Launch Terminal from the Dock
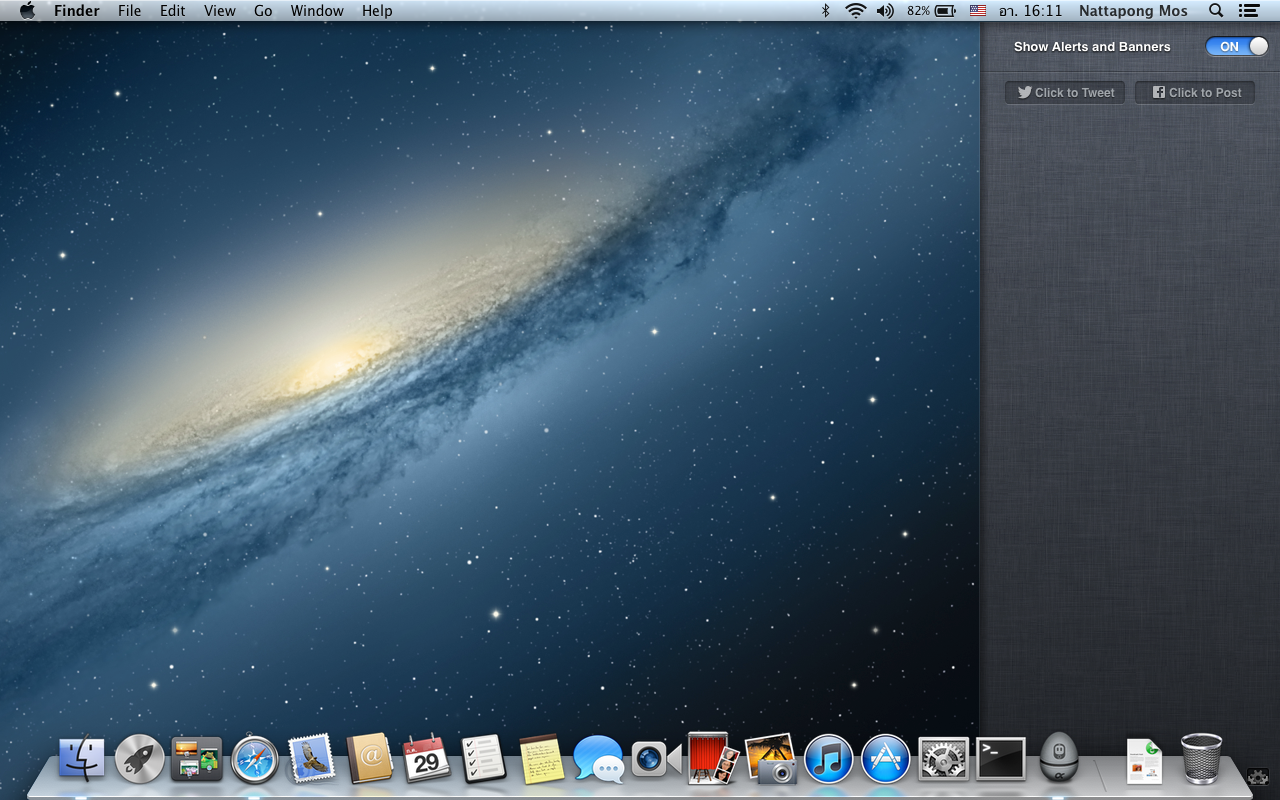 coord(1001,759)
